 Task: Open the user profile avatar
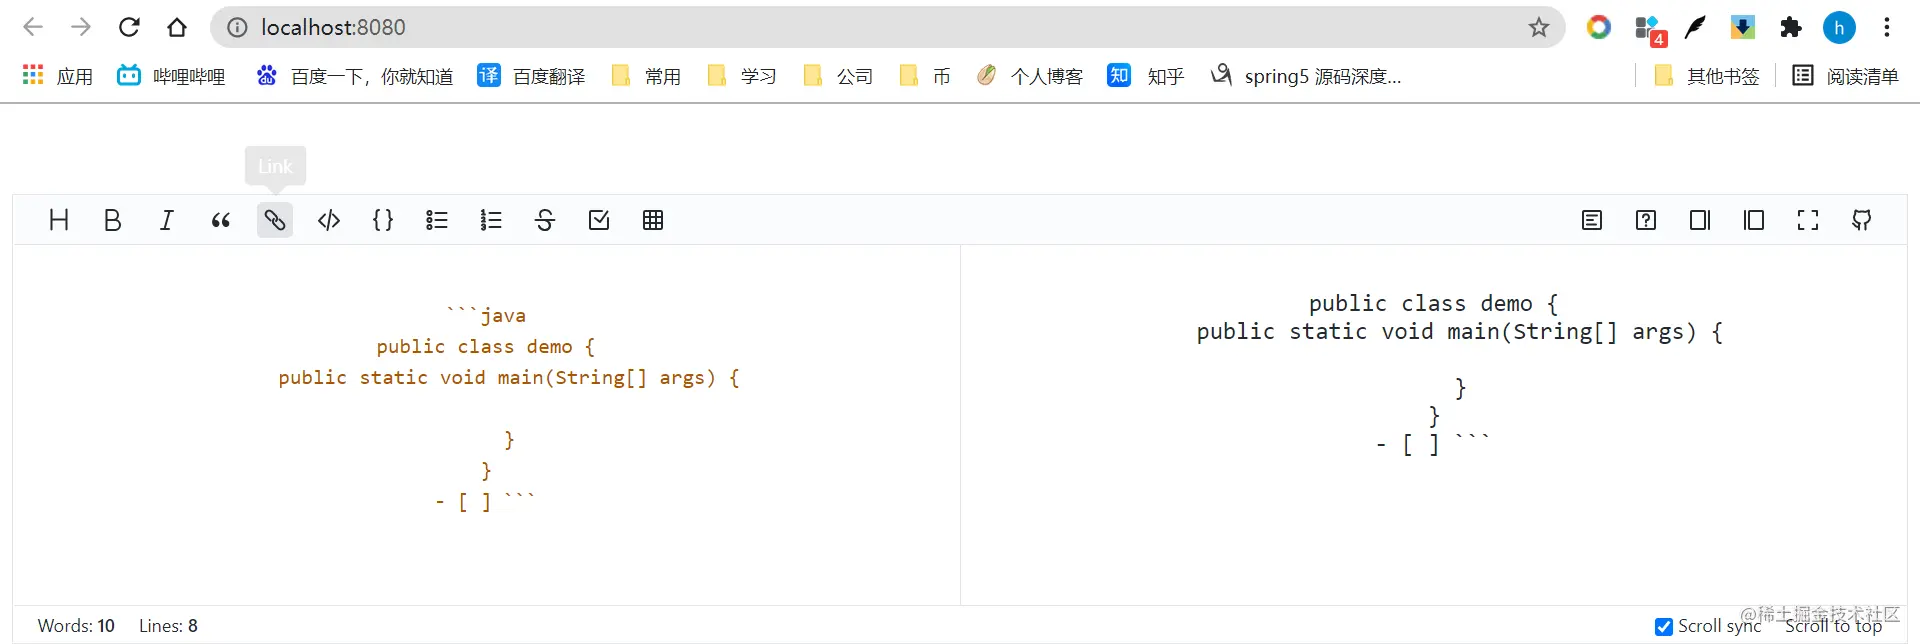tap(1839, 27)
